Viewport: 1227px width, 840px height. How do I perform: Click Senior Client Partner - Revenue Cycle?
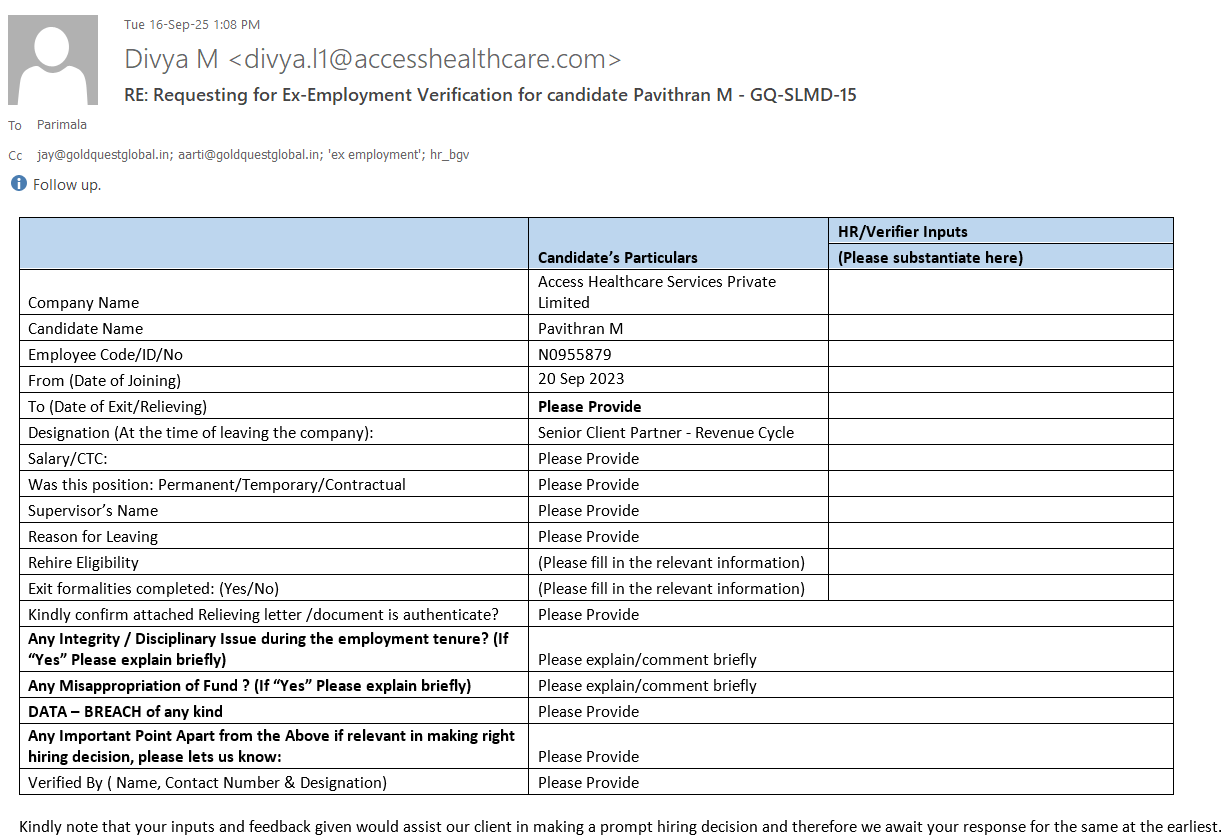tap(666, 432)
